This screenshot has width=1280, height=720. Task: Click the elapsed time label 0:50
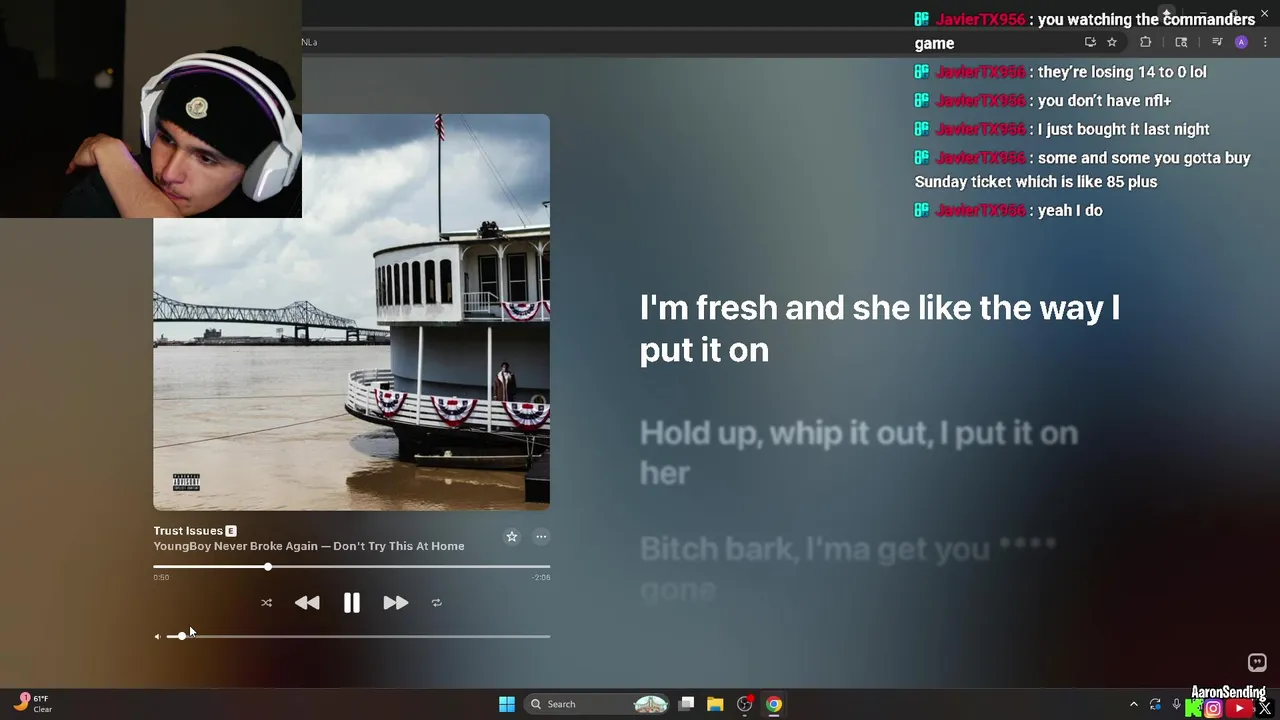click(161, 577)
